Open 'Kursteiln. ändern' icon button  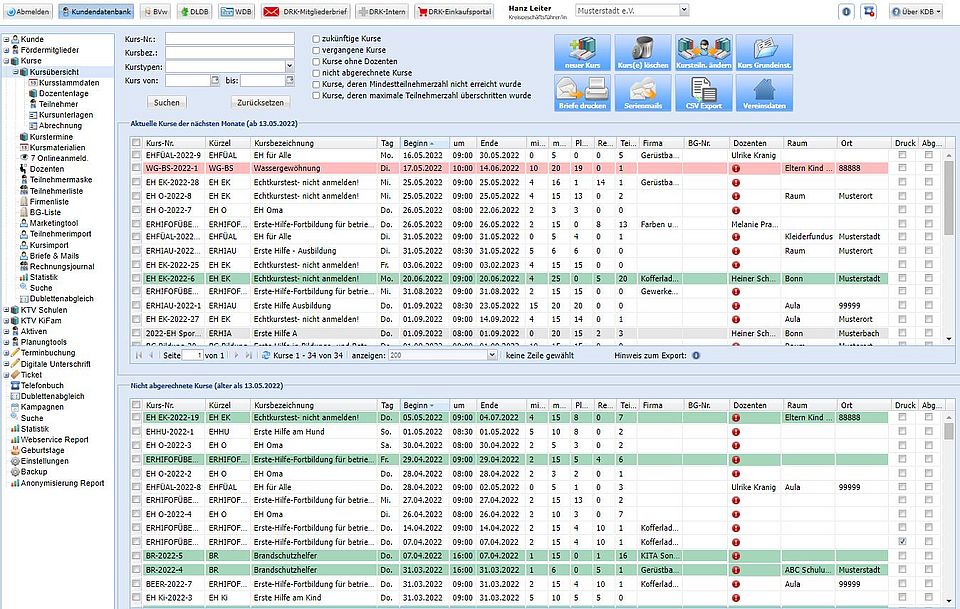point(703,53)
